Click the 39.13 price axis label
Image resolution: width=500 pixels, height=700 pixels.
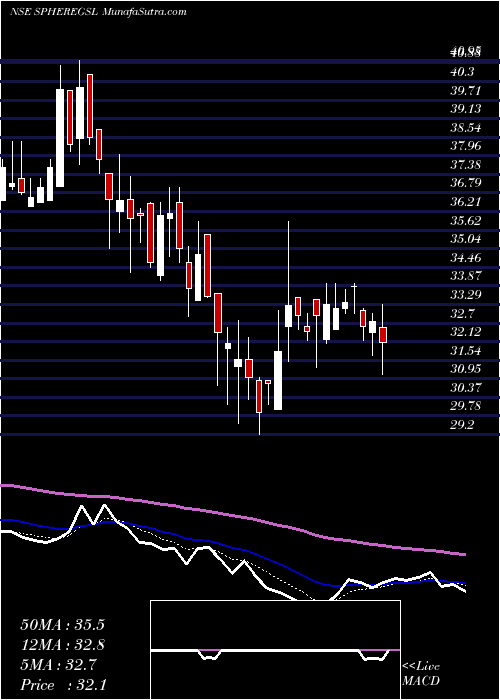[465, 110]
